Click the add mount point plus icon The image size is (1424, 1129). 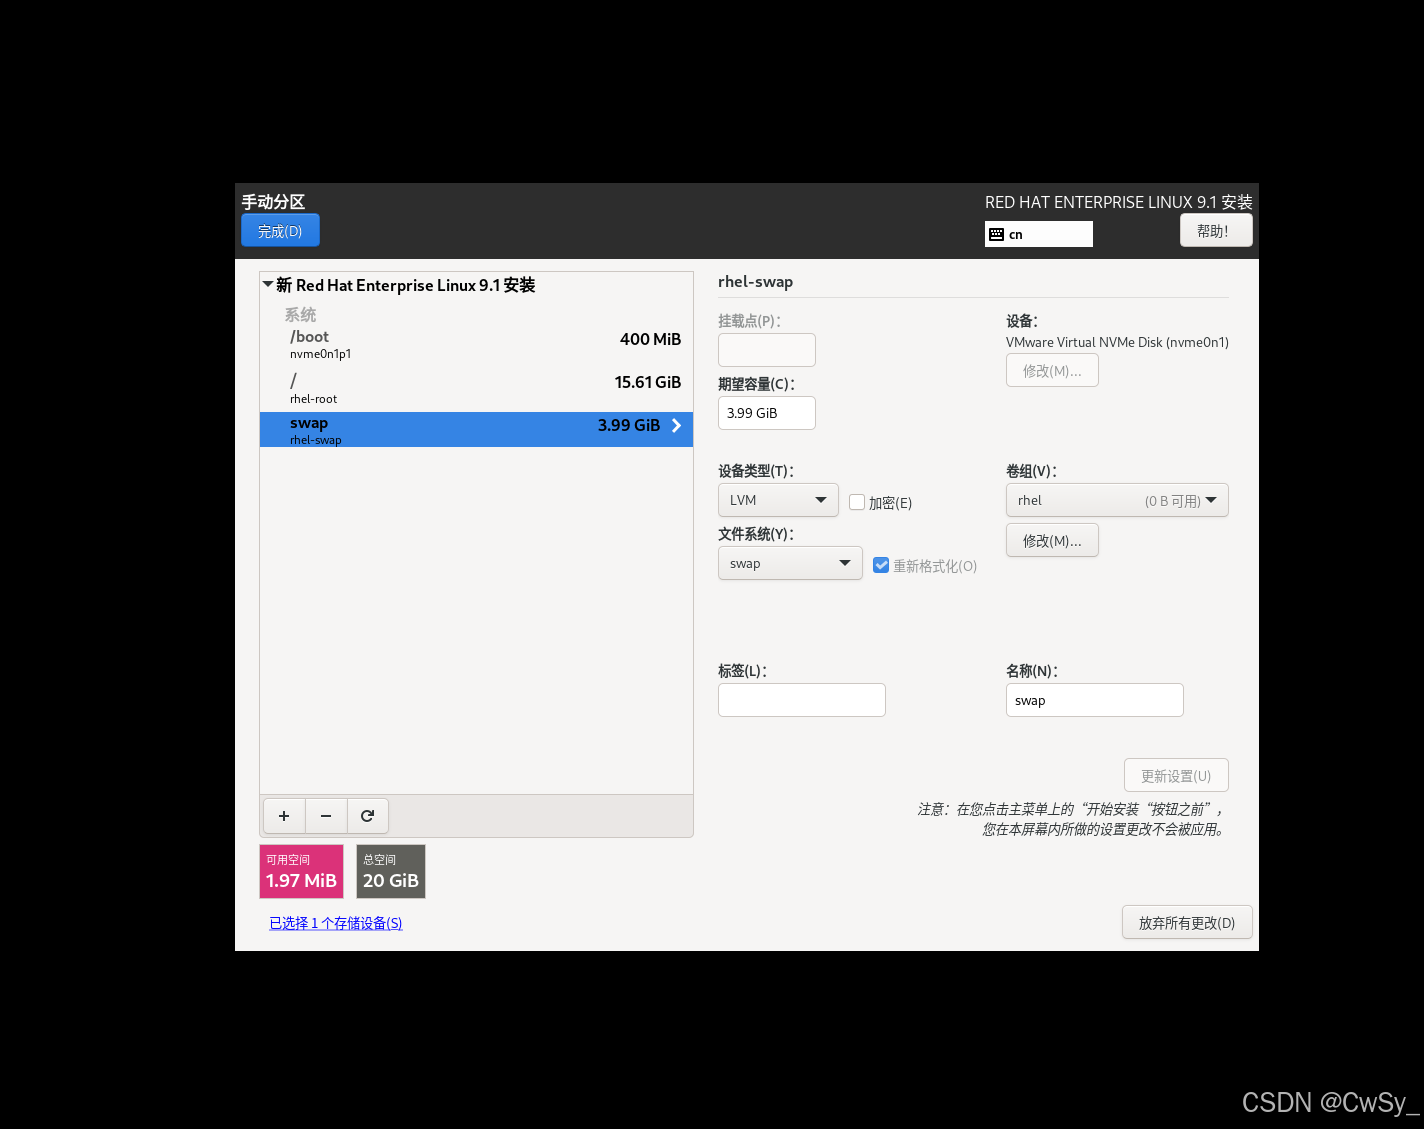[x=284, y=816]
